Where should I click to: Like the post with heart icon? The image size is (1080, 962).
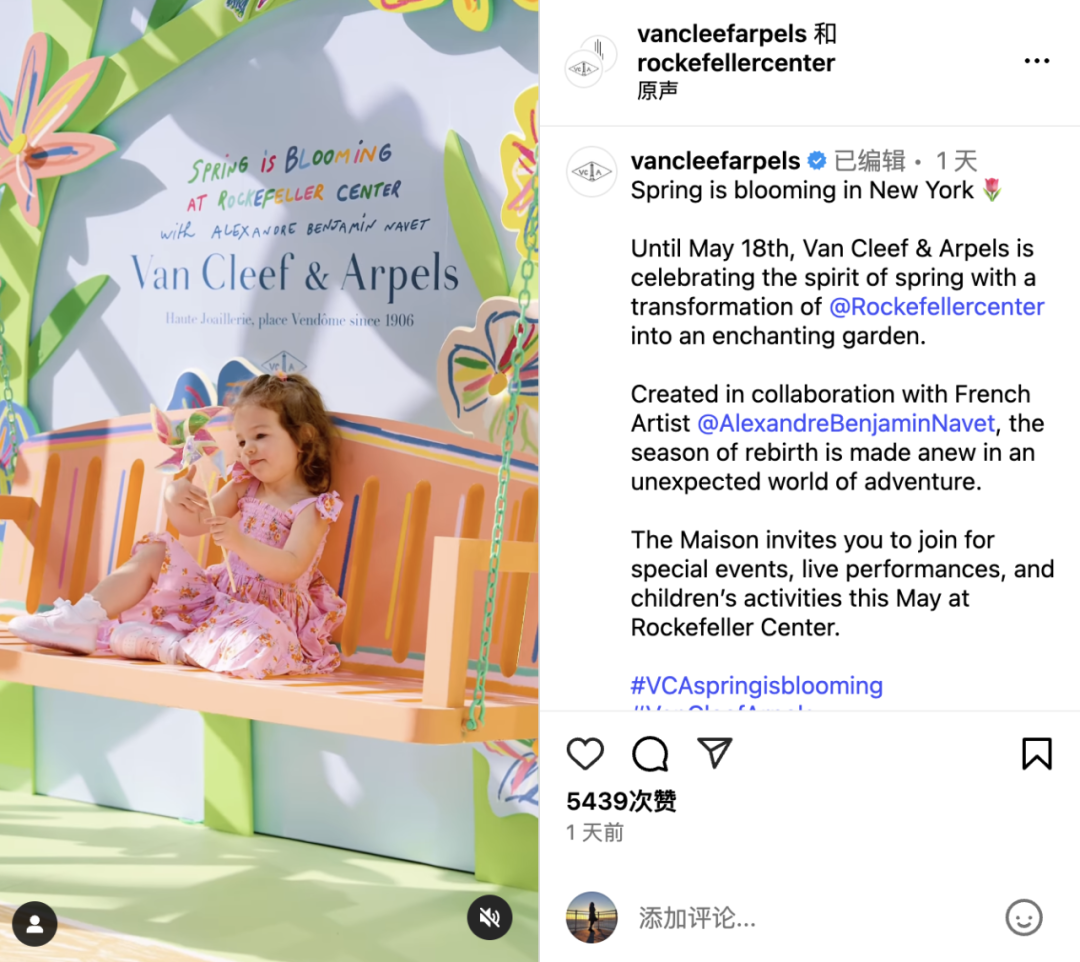point(585,753)
